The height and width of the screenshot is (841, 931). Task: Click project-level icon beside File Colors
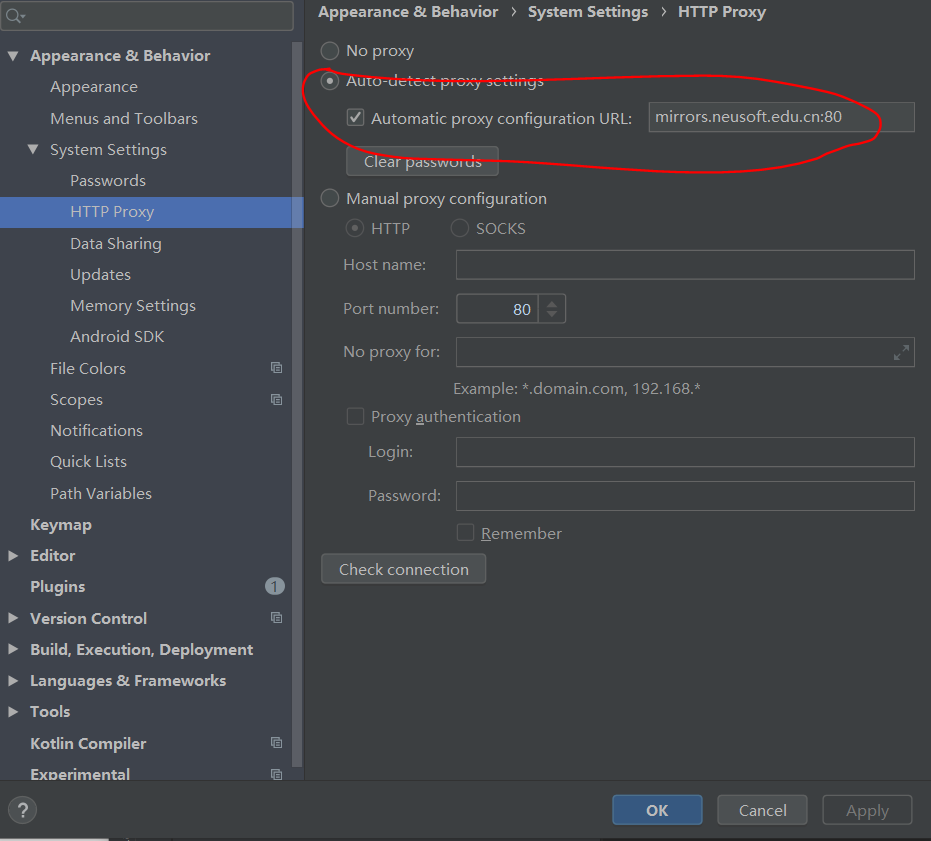pos(276,368)
